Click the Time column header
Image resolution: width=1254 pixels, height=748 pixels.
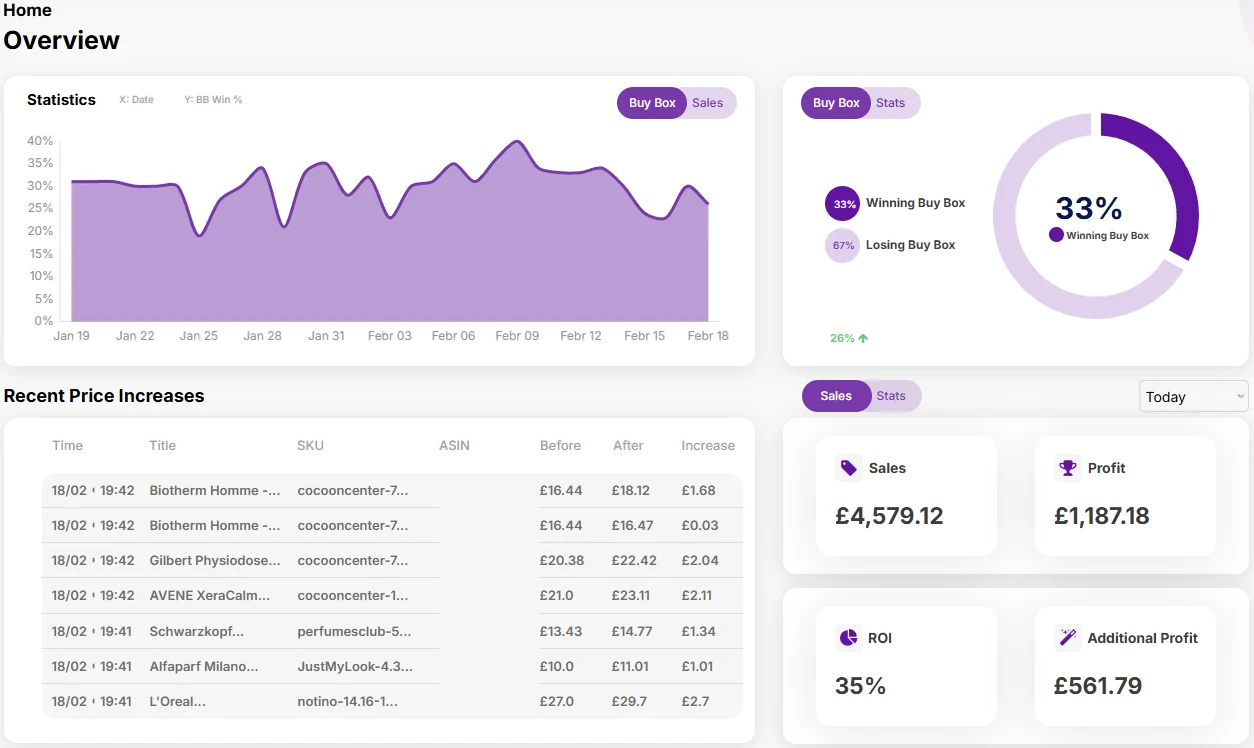[x=67, y=446]
